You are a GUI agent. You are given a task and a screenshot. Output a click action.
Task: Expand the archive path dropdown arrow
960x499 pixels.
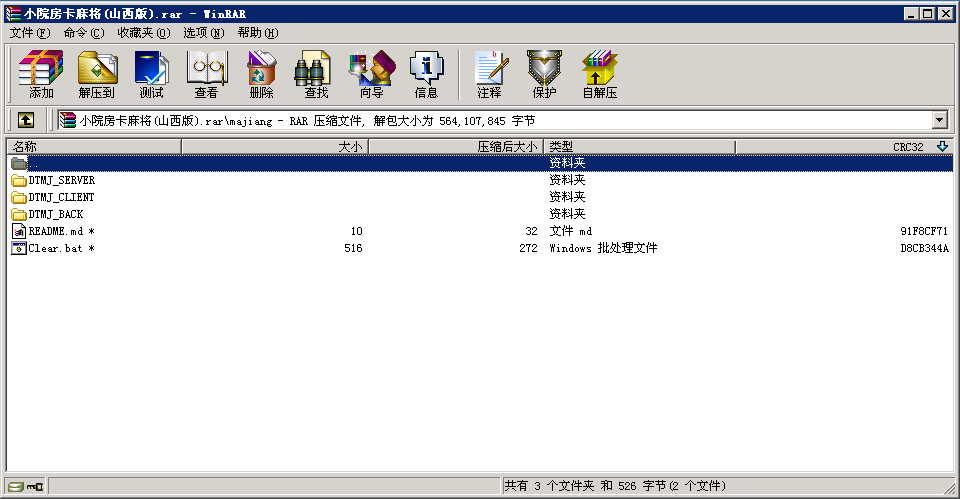939,120
